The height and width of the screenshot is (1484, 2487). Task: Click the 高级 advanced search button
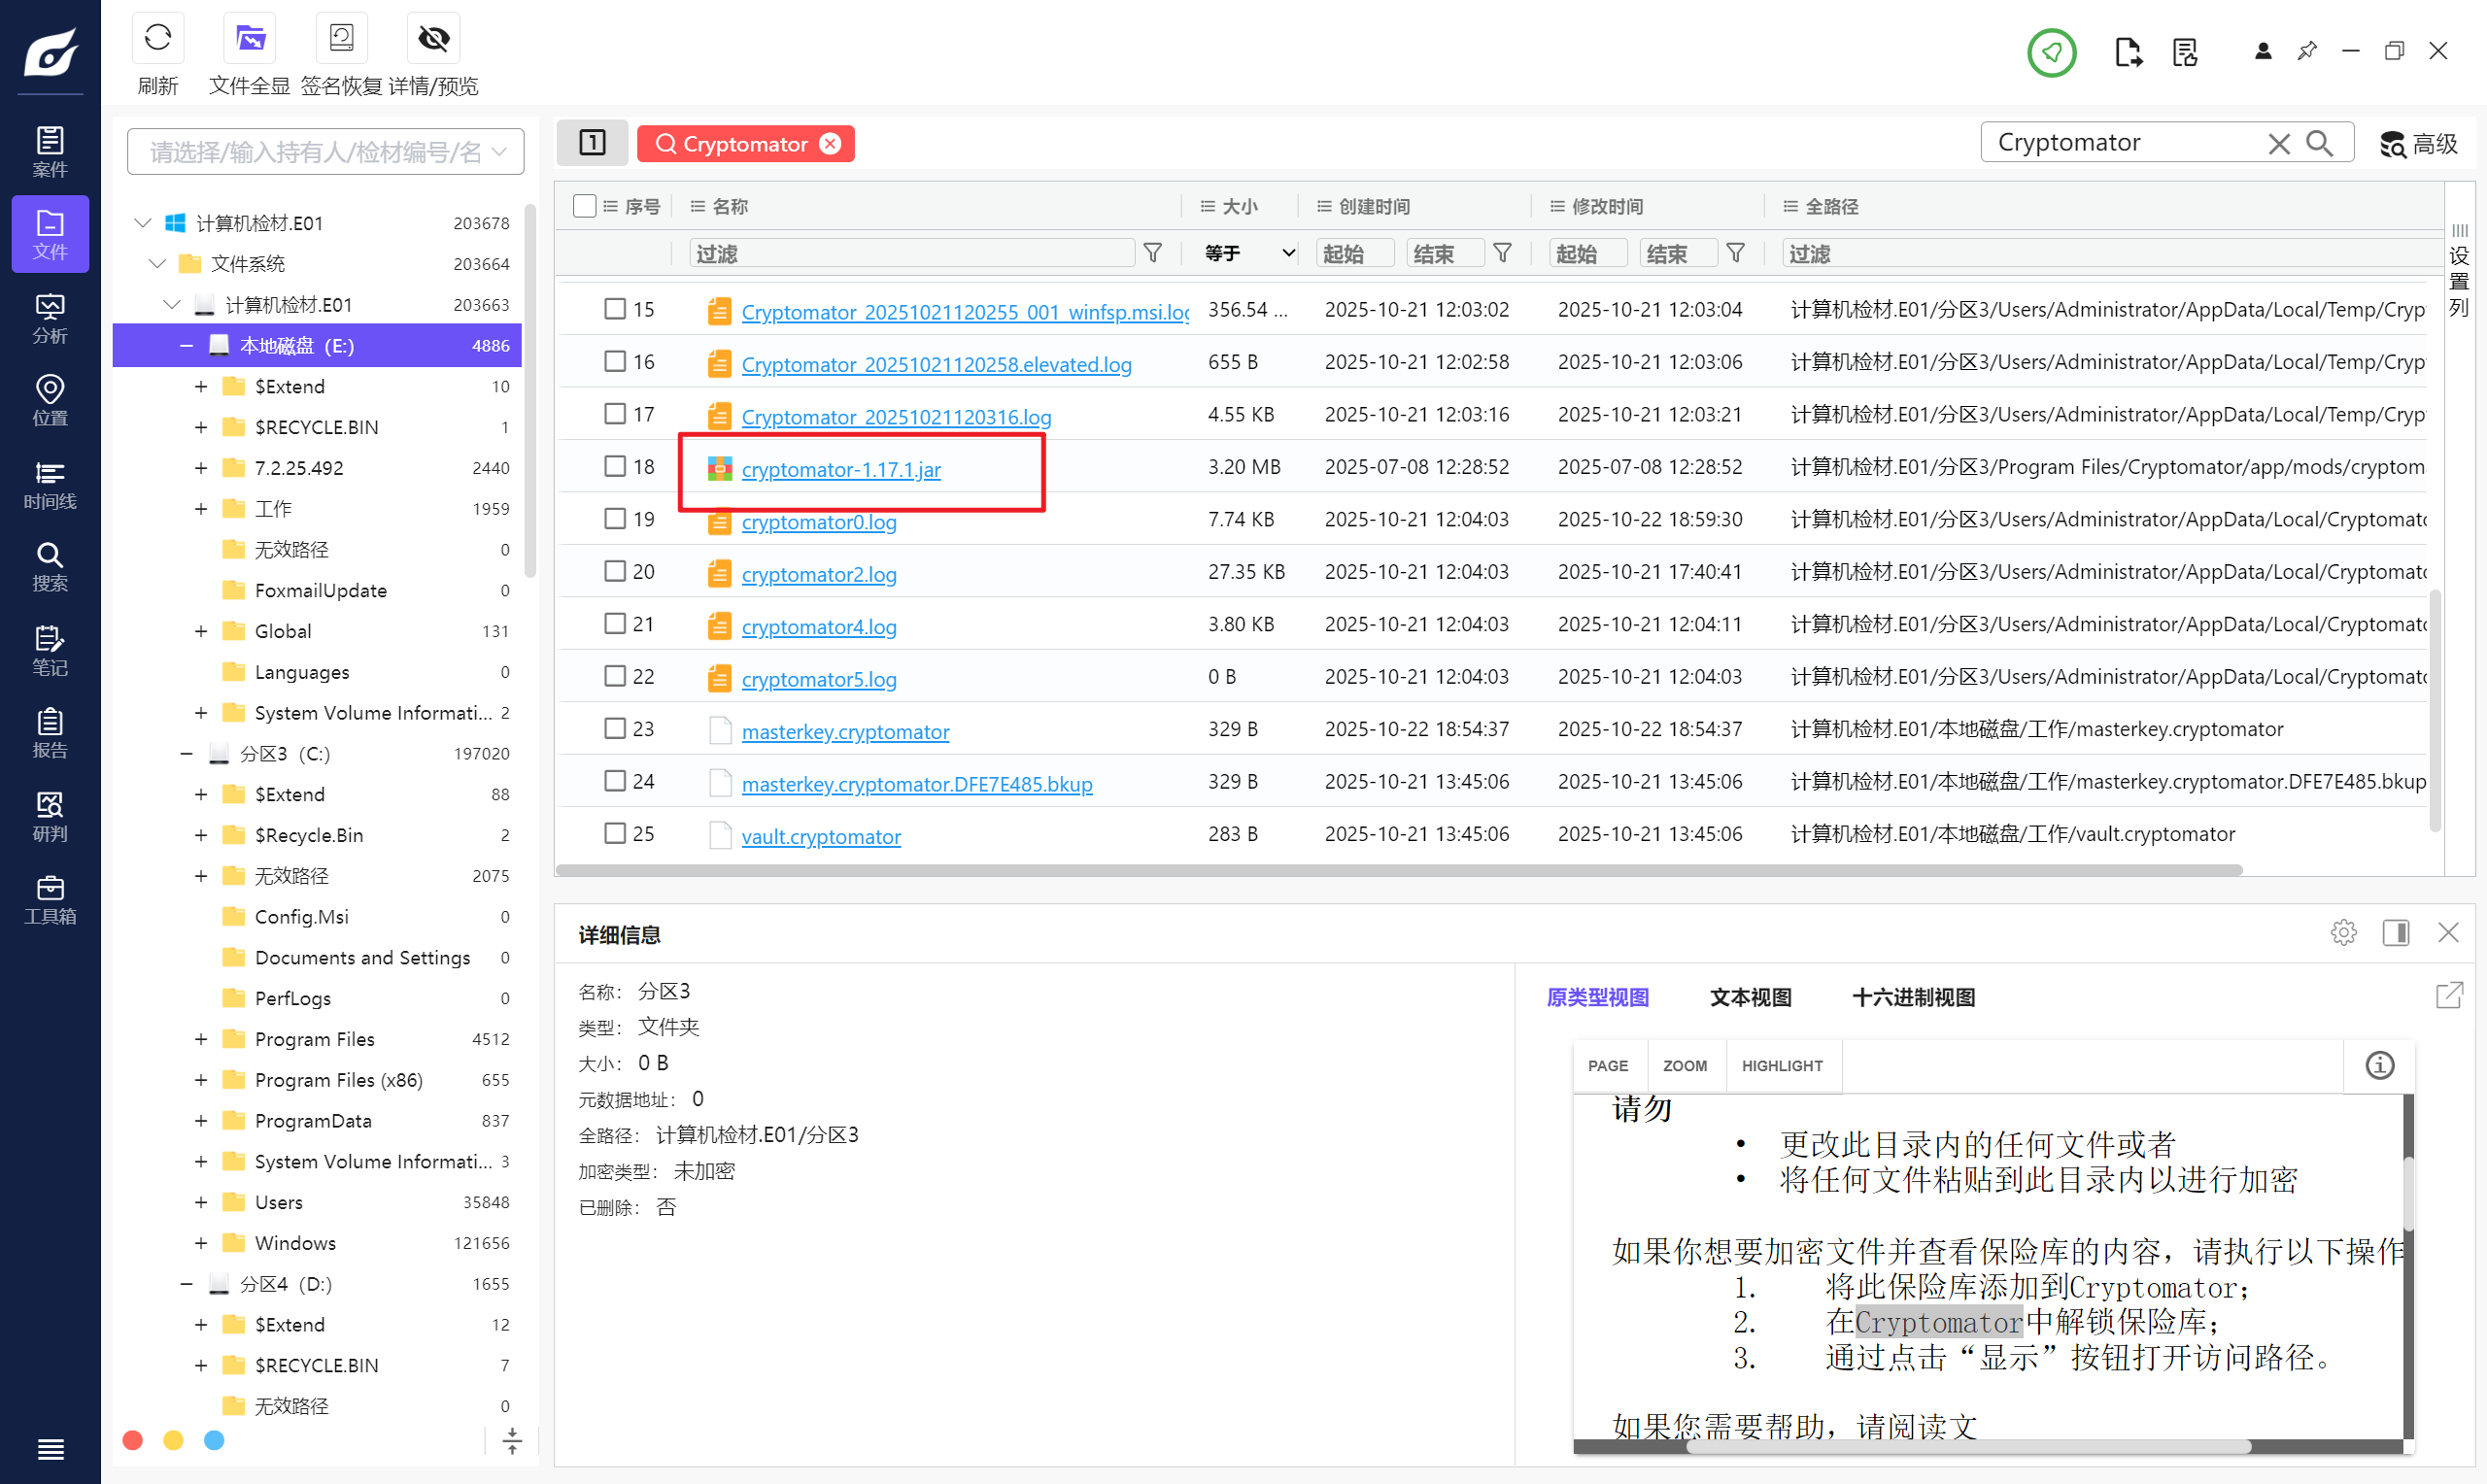2418,144
